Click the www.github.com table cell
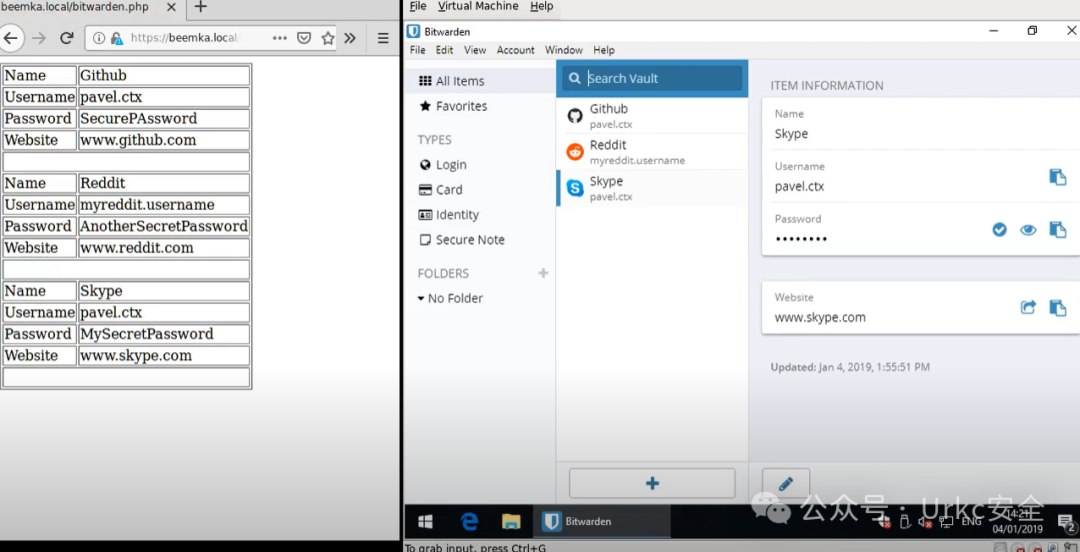This screenshot has width=1080, height=552. (x=164, y=140)
